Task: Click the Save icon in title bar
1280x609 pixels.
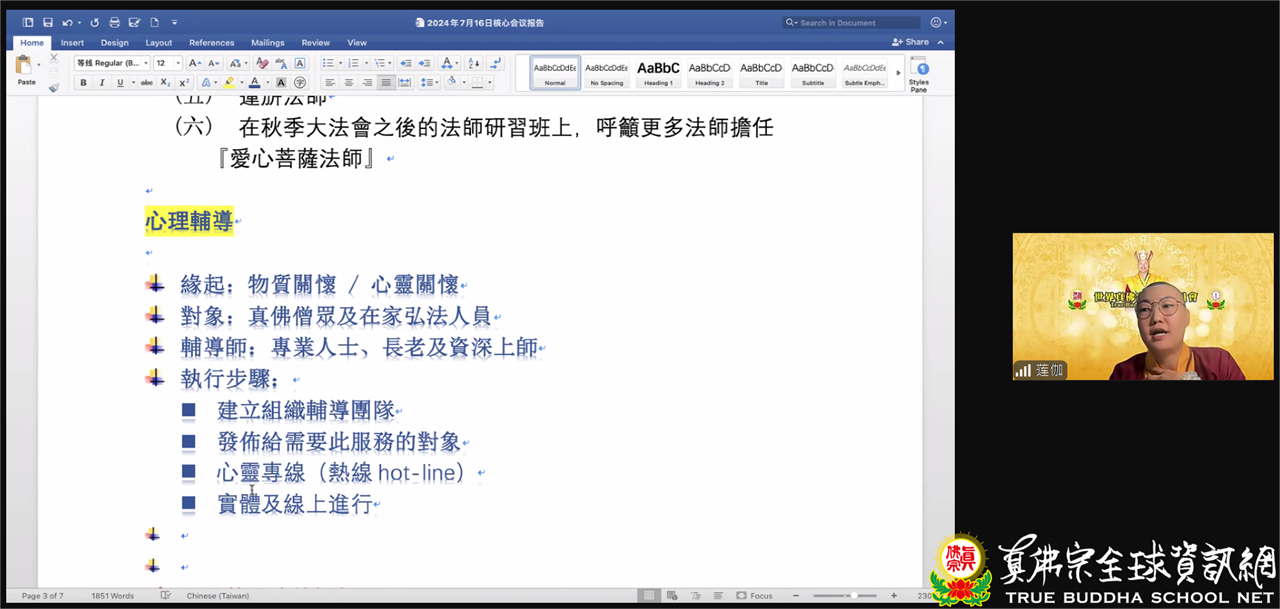Action: 48,22
